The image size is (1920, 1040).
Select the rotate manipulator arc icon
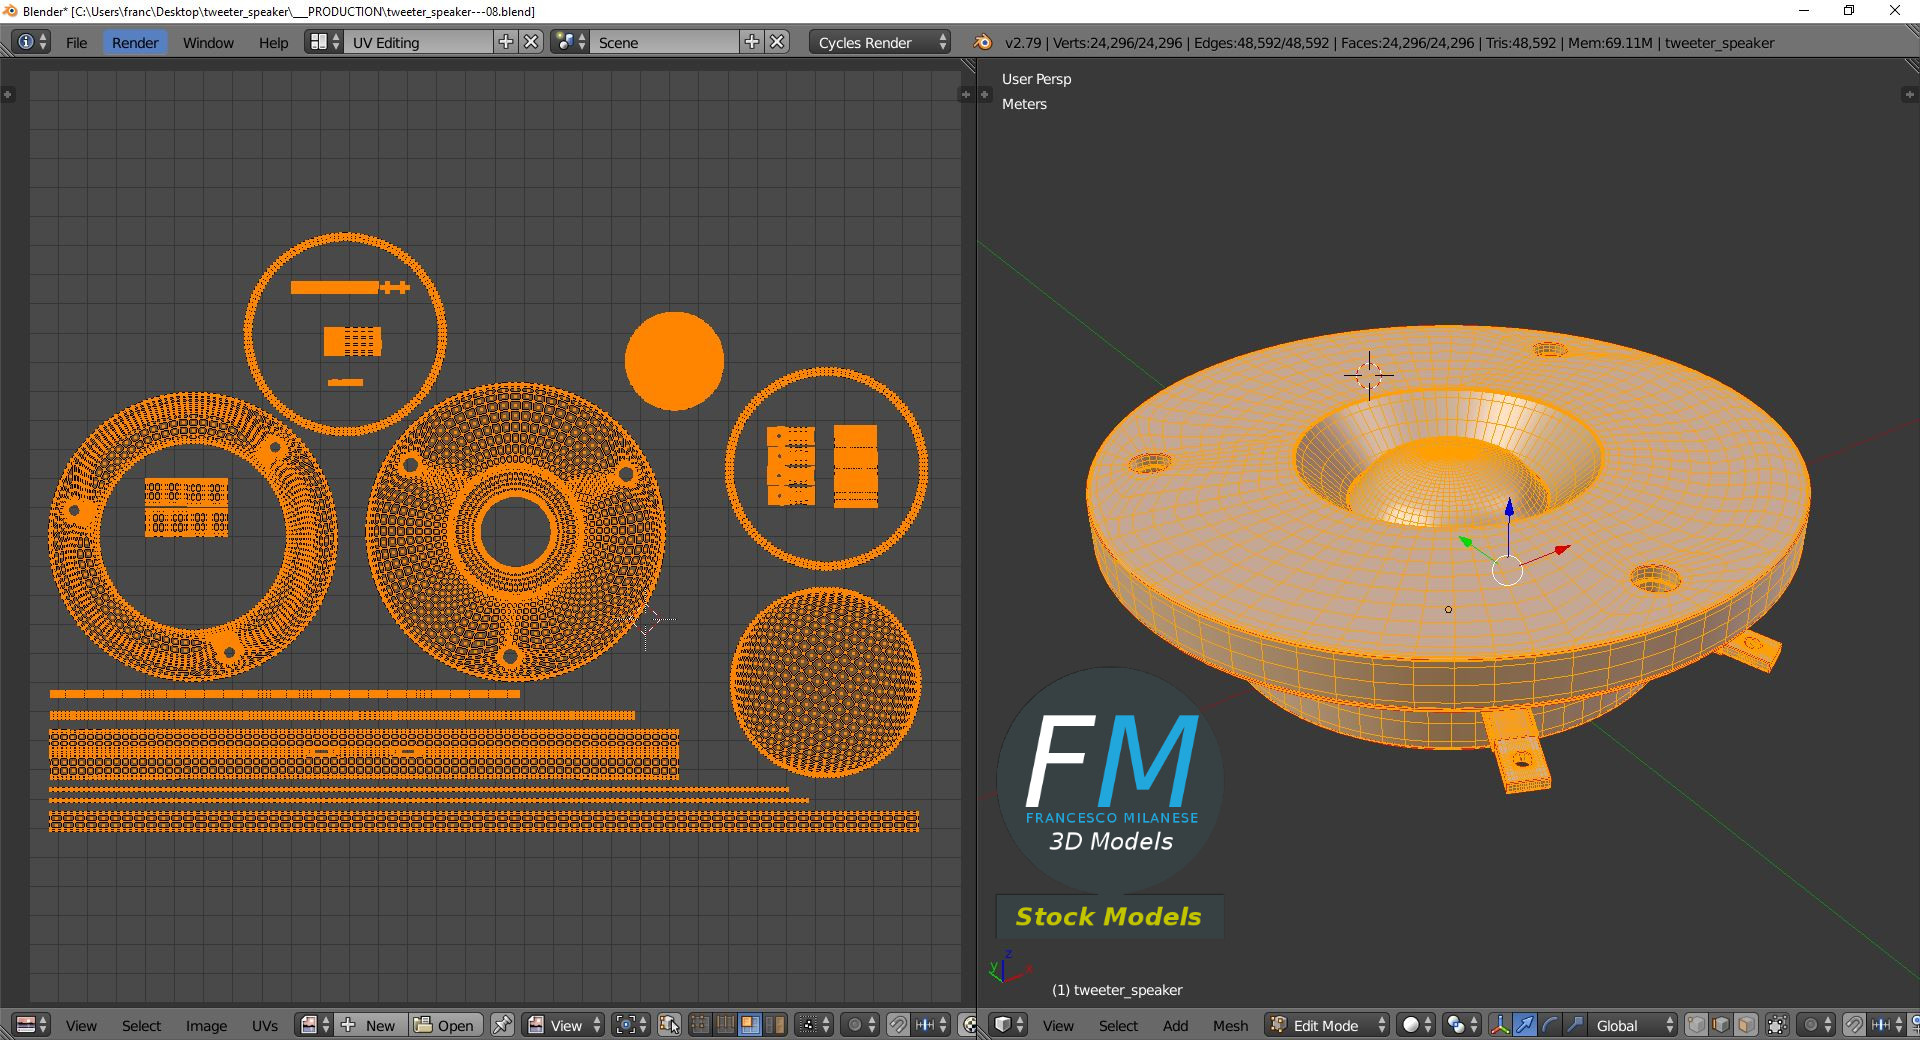pos(1549,1025)
